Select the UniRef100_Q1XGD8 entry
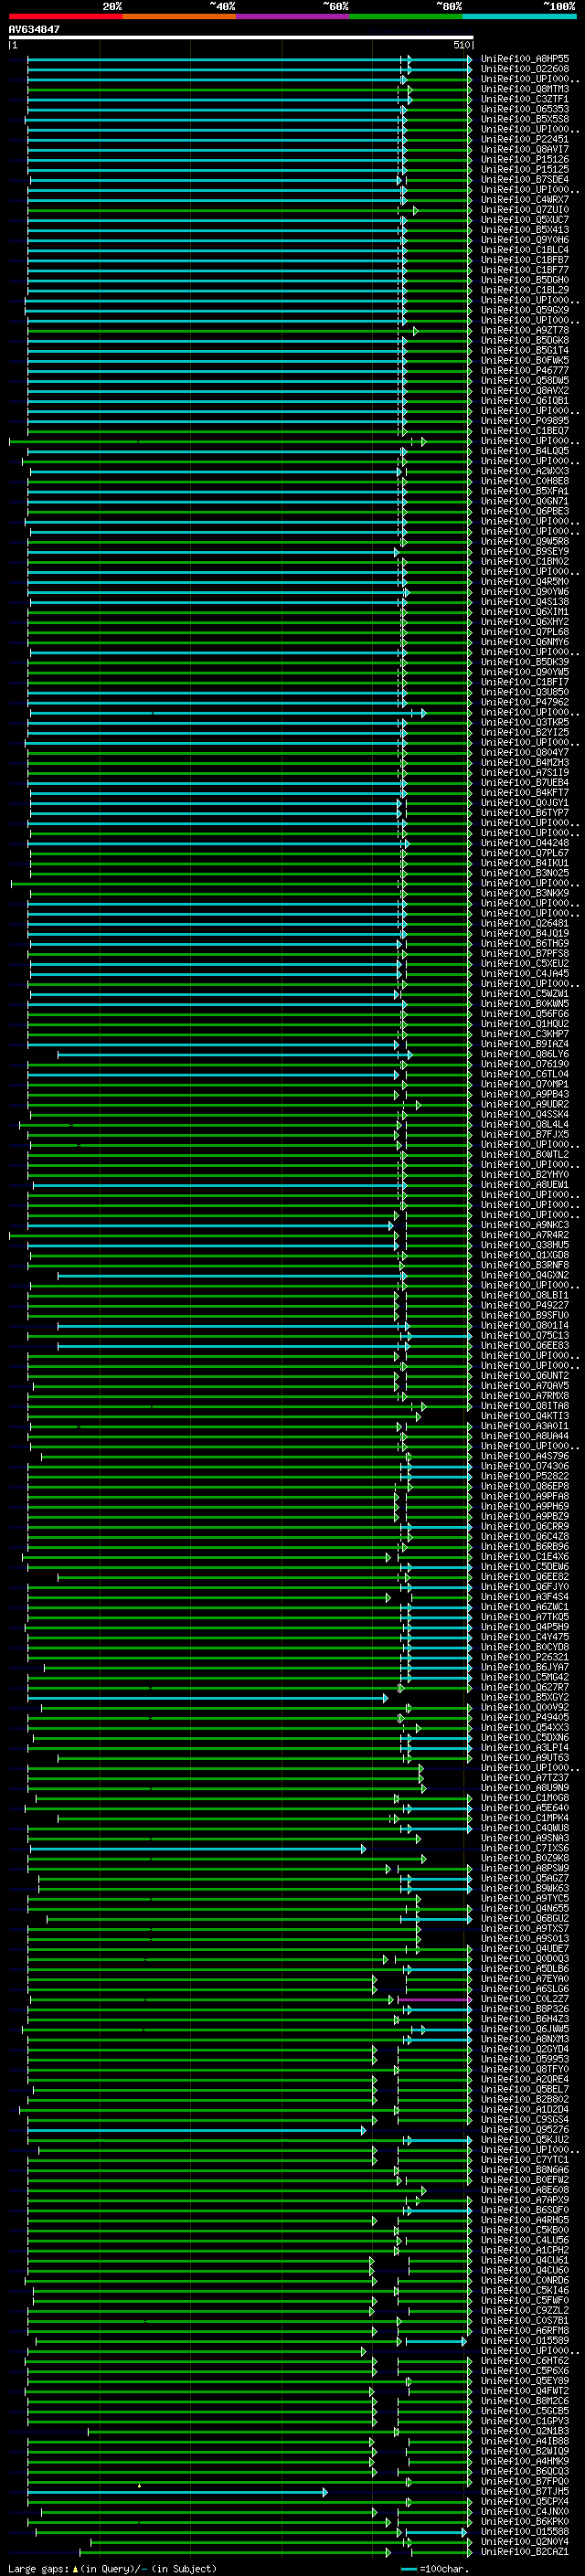 coord(524,1254)
